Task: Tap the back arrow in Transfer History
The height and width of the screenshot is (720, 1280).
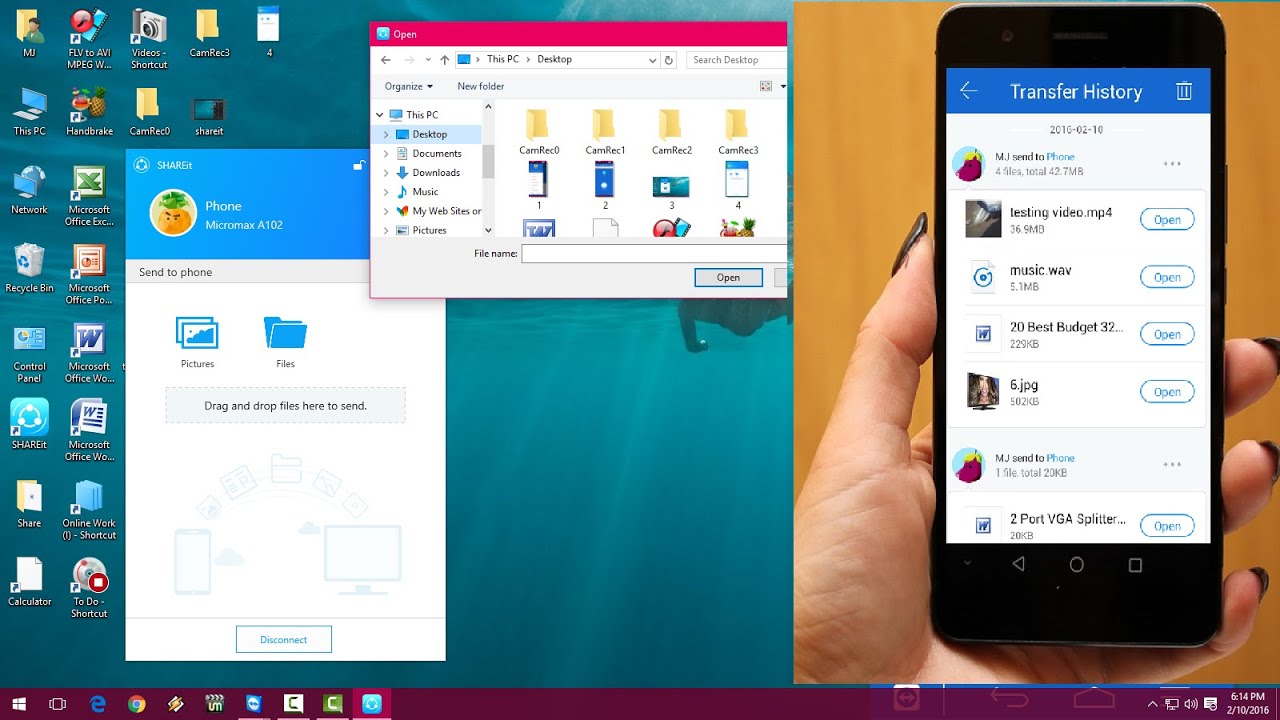Action: pos(968,91)
